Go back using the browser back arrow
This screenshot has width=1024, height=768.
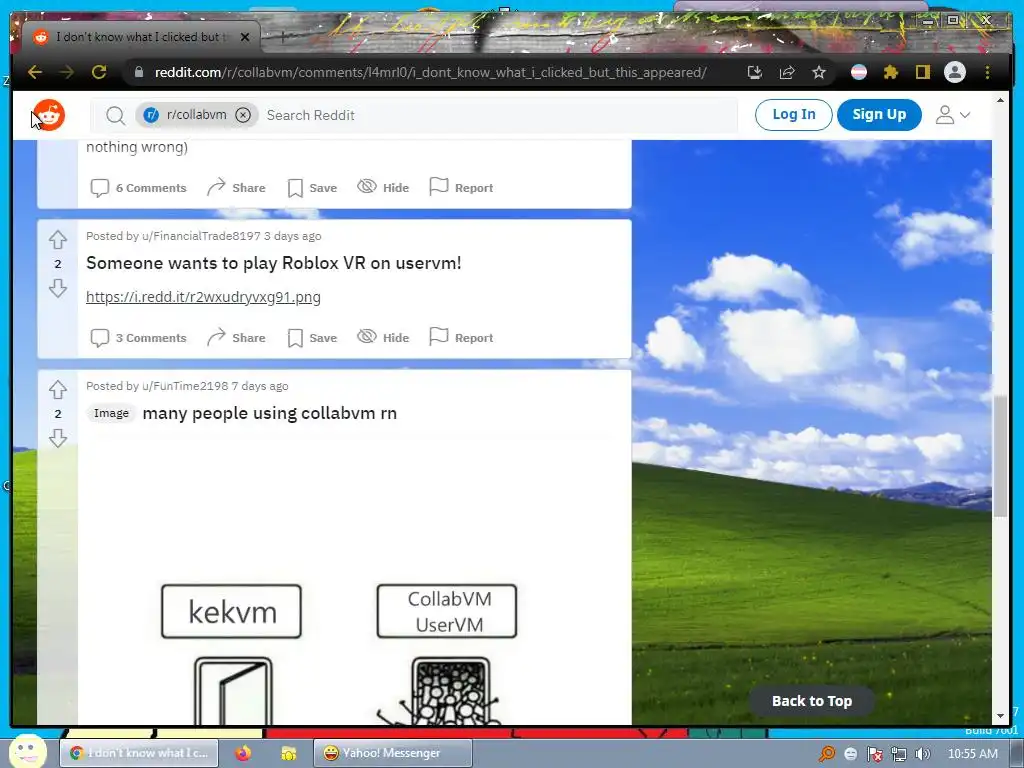coord(35,72)
